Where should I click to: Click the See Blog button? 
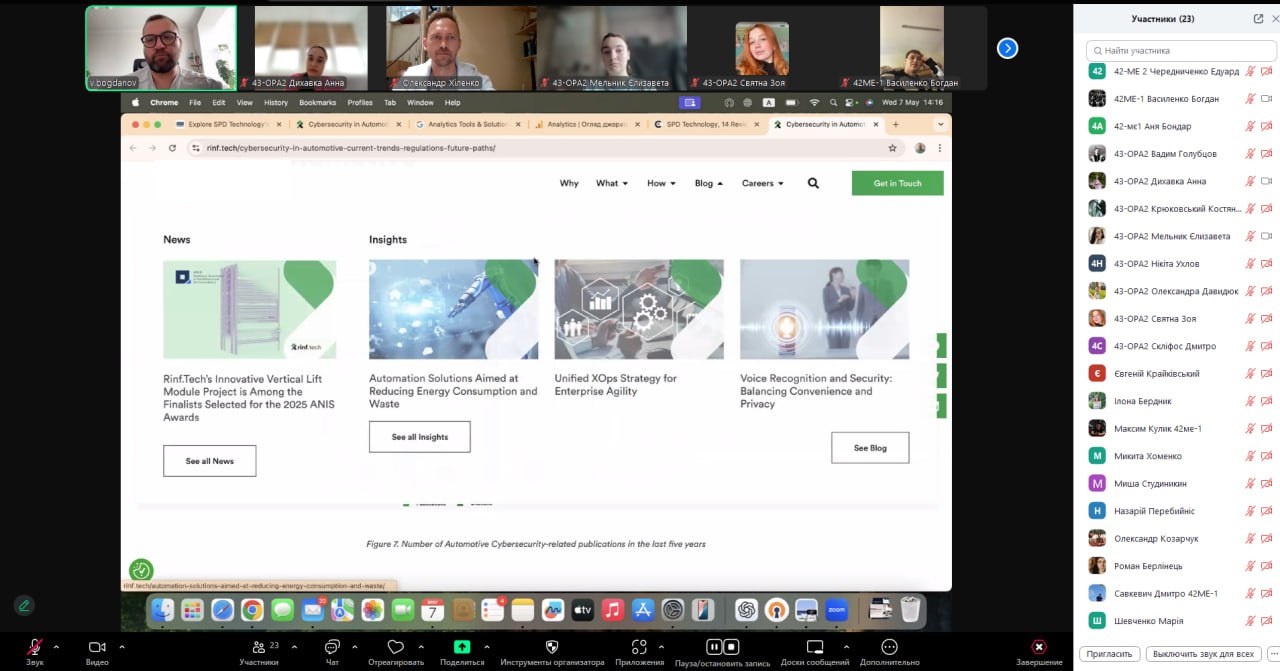tap(870, 448)
